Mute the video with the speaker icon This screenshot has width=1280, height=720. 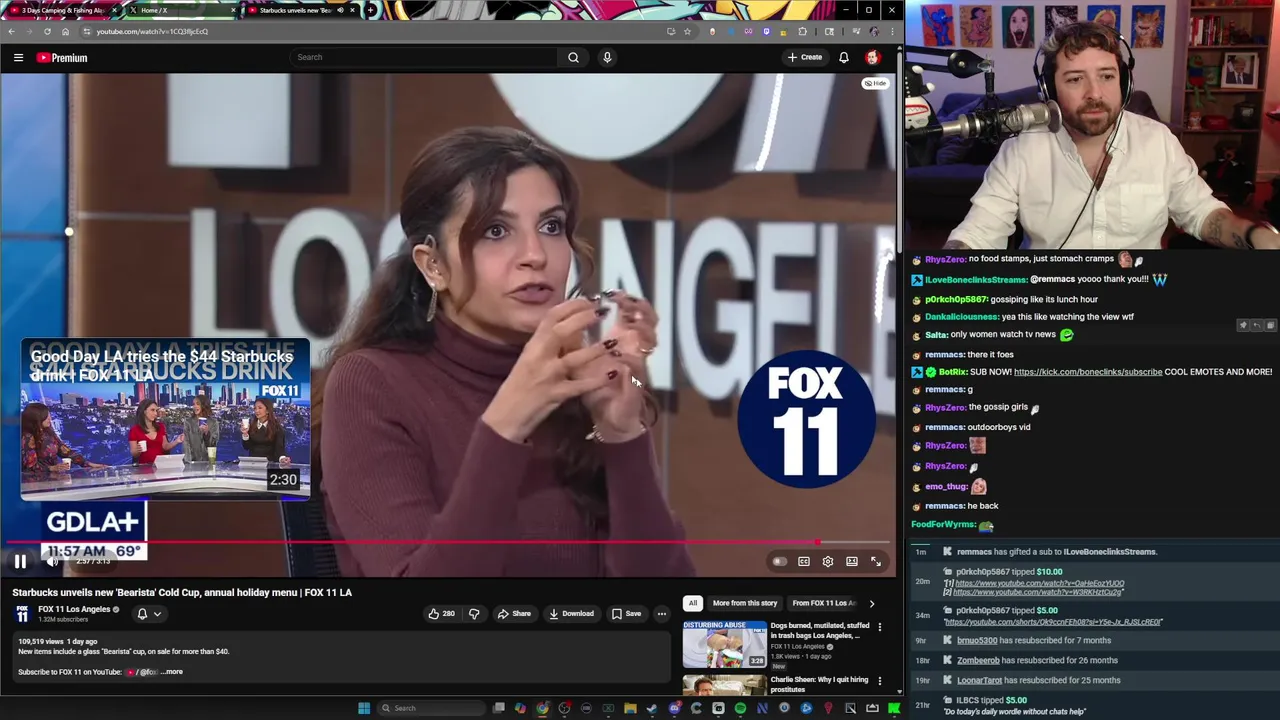click(x=53, y=562)
